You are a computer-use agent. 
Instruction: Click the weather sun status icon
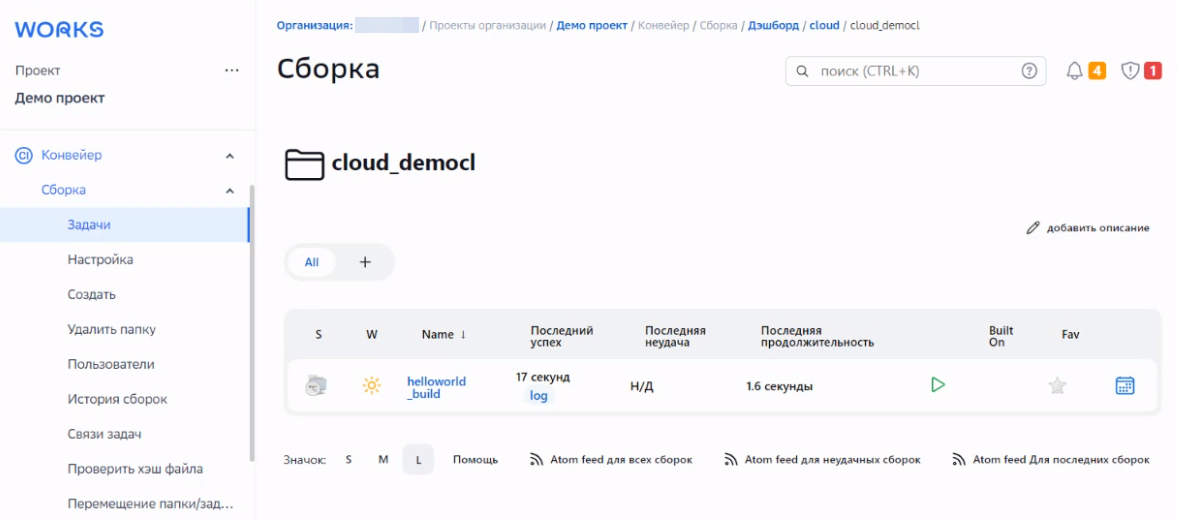pyautogui.click(x=372, y=386)
